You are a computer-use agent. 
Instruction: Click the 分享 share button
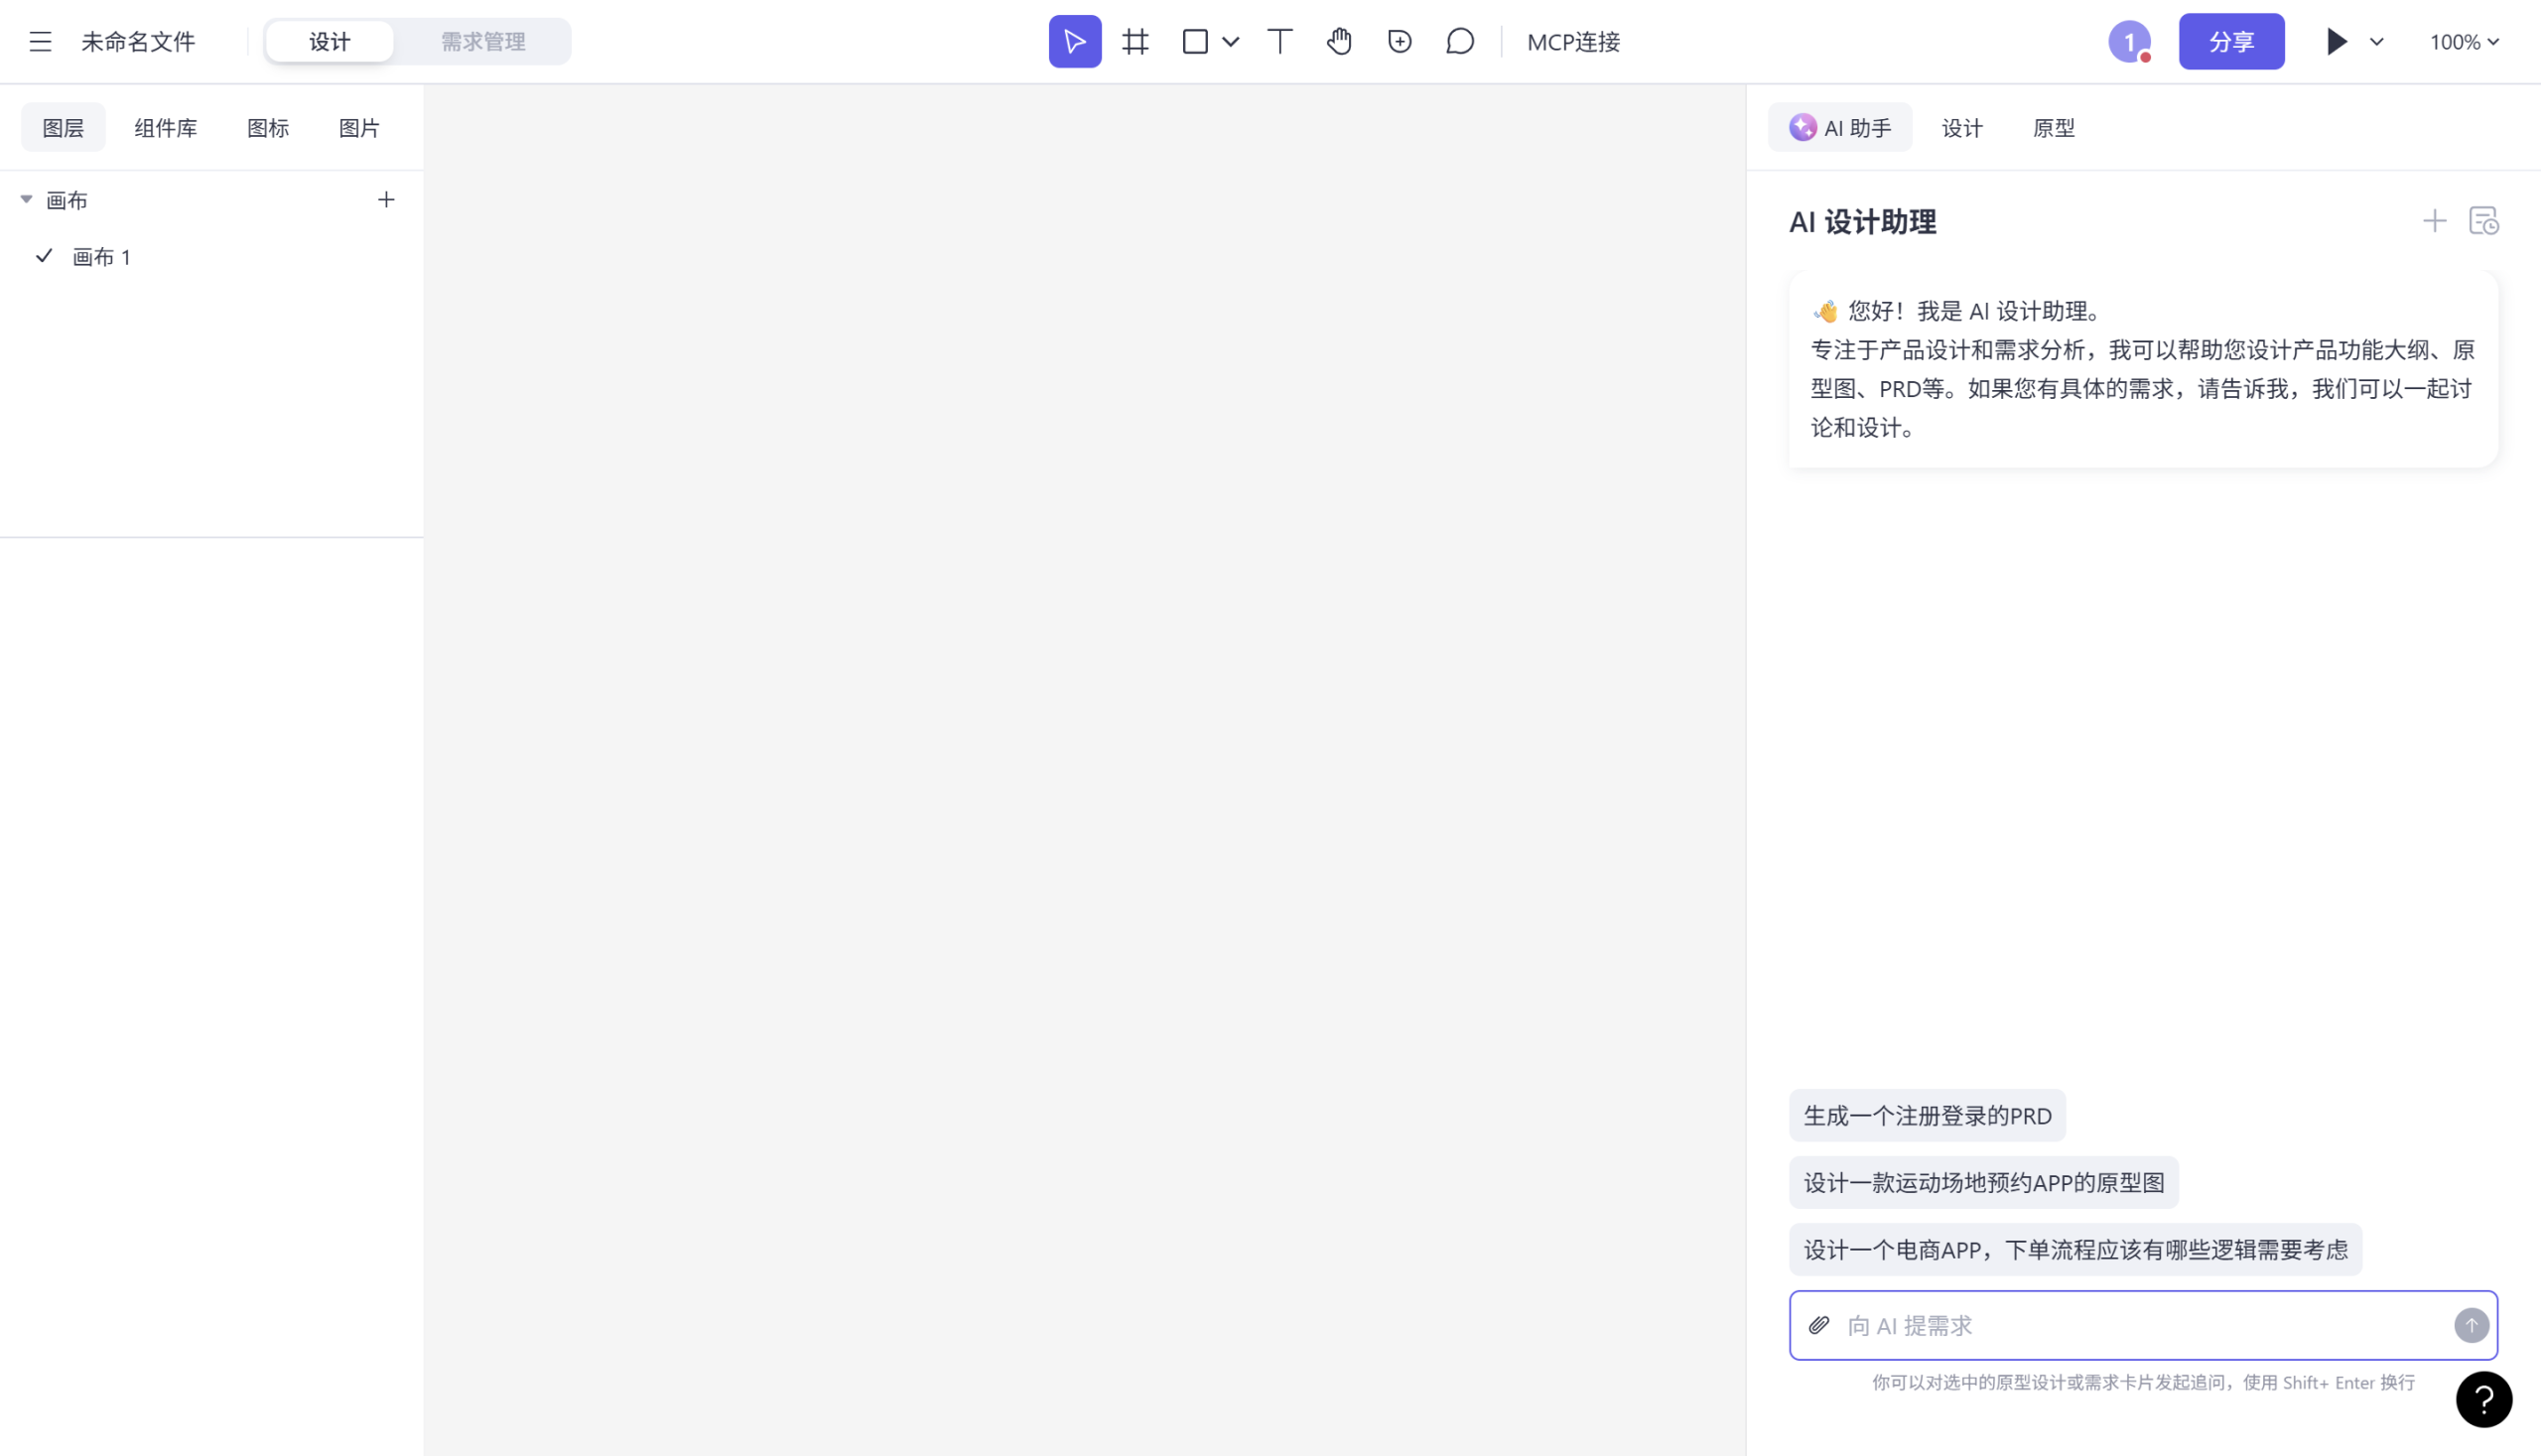coord(2231,41)
